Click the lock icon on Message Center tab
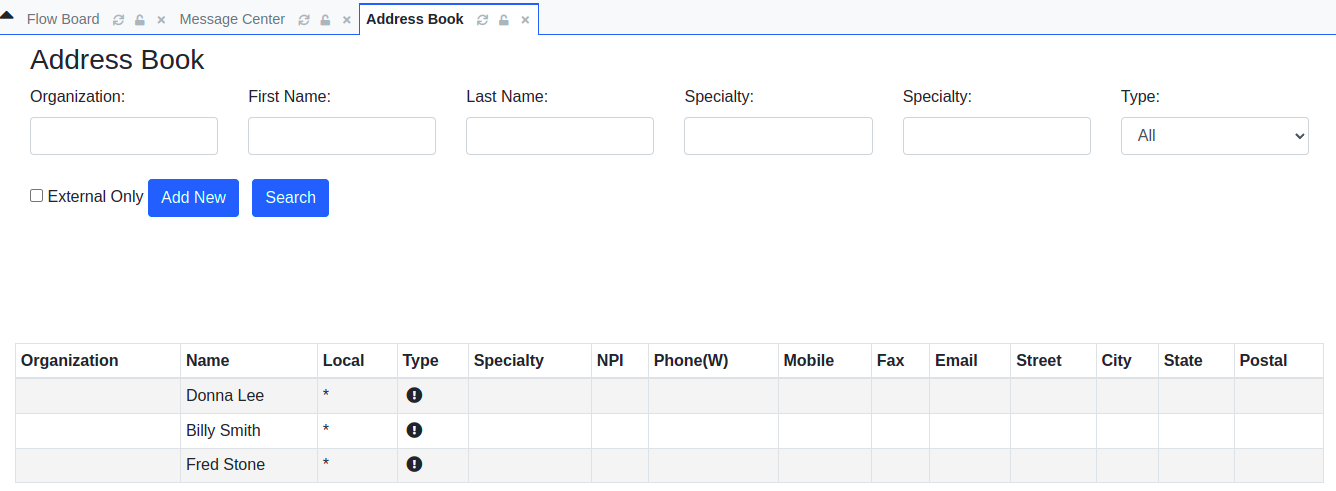 click(x=325, y=20)
